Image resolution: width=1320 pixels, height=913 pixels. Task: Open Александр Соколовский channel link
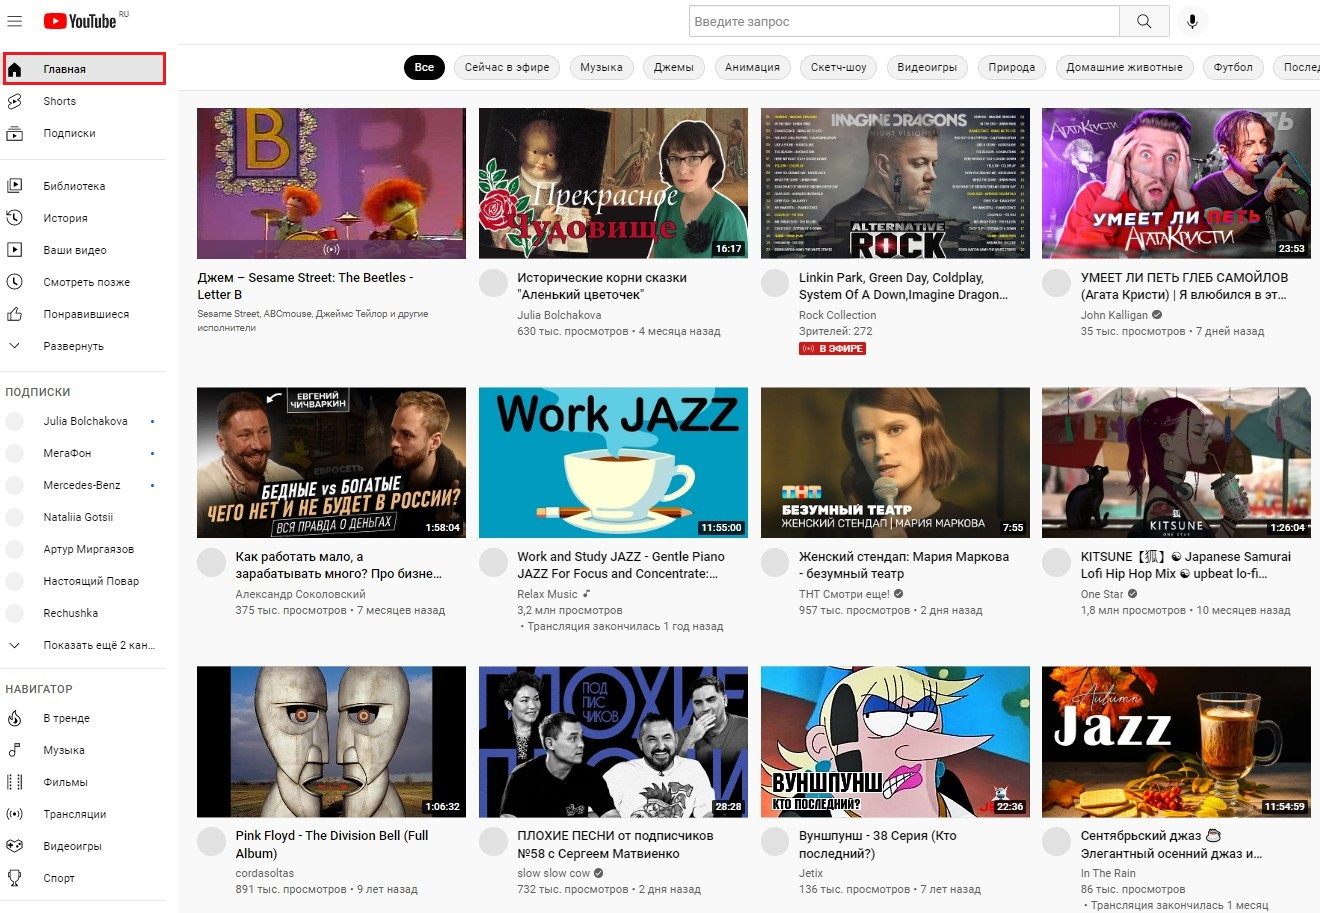[x=301, y=594]
